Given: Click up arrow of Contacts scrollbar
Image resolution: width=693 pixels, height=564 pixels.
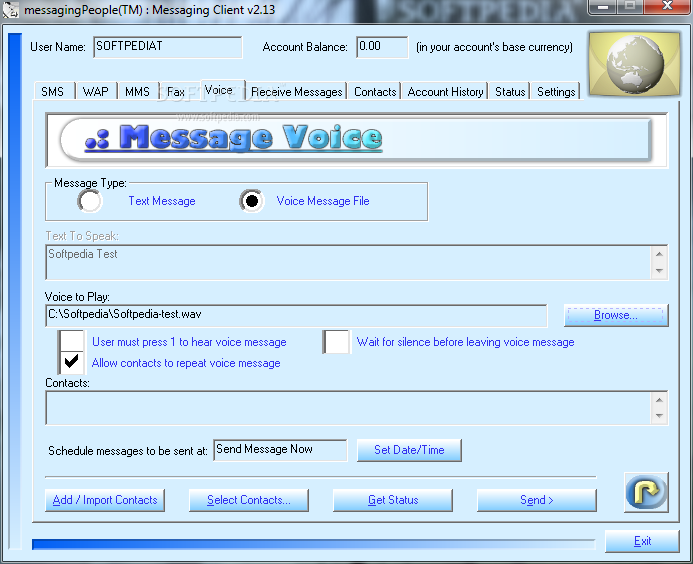Looking at the screenshot, I should [659, 400].
